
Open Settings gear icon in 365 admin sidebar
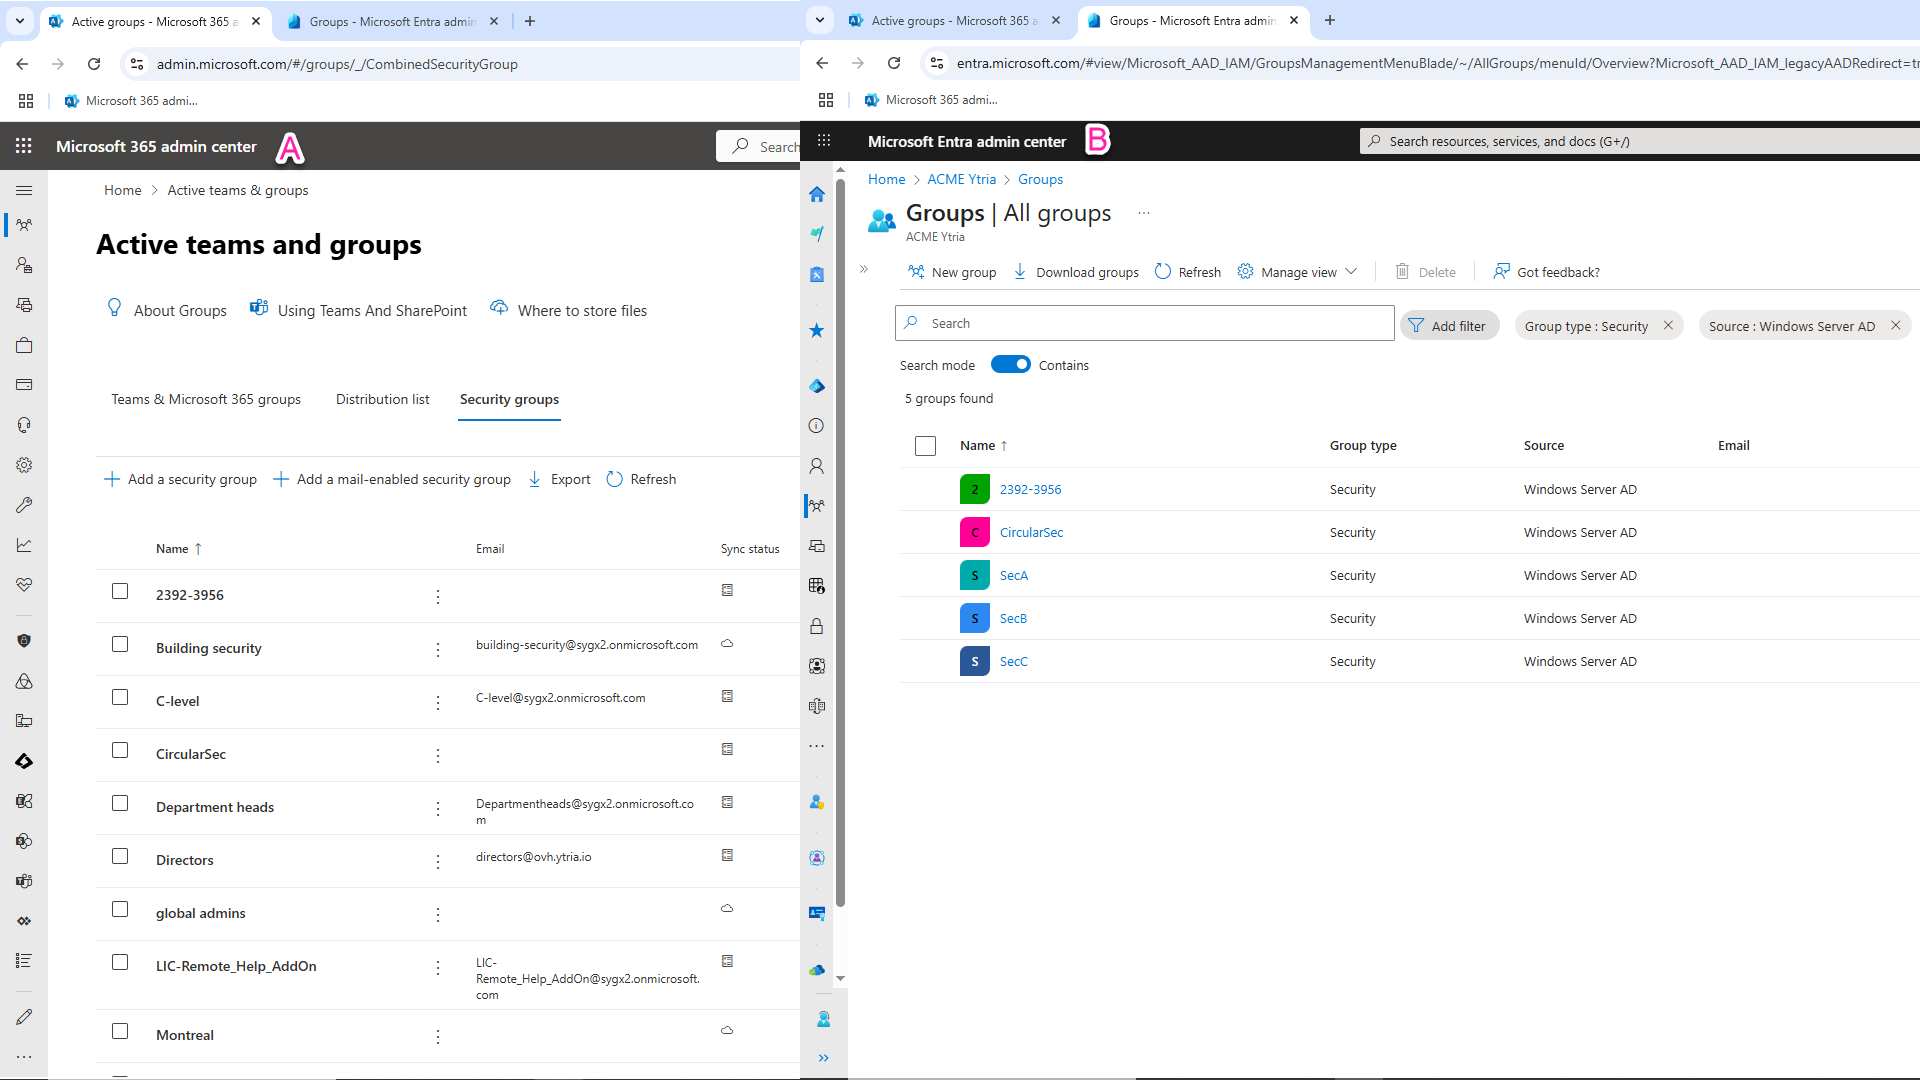click(24, 465)
